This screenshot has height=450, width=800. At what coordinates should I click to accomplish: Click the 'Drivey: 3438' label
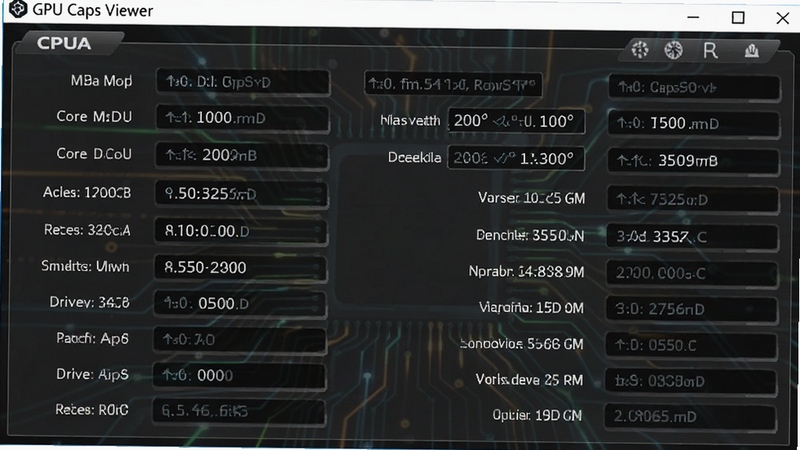click(x=89, y=303)
